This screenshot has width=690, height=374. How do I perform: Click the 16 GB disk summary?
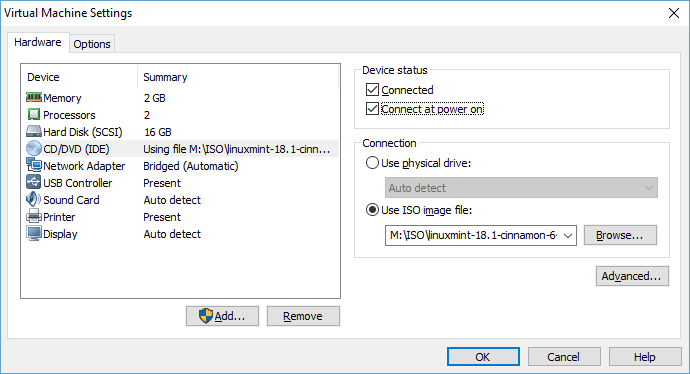click(158, 132)
